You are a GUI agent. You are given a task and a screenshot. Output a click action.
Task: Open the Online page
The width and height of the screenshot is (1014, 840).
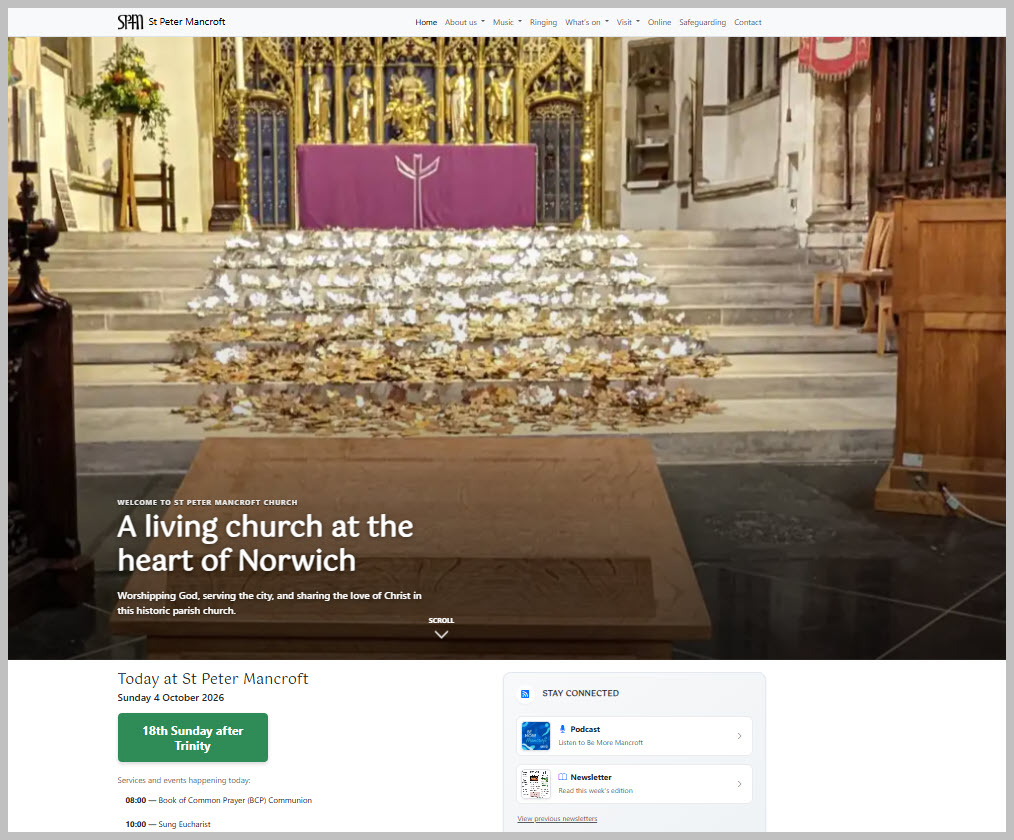pos(659,22)
